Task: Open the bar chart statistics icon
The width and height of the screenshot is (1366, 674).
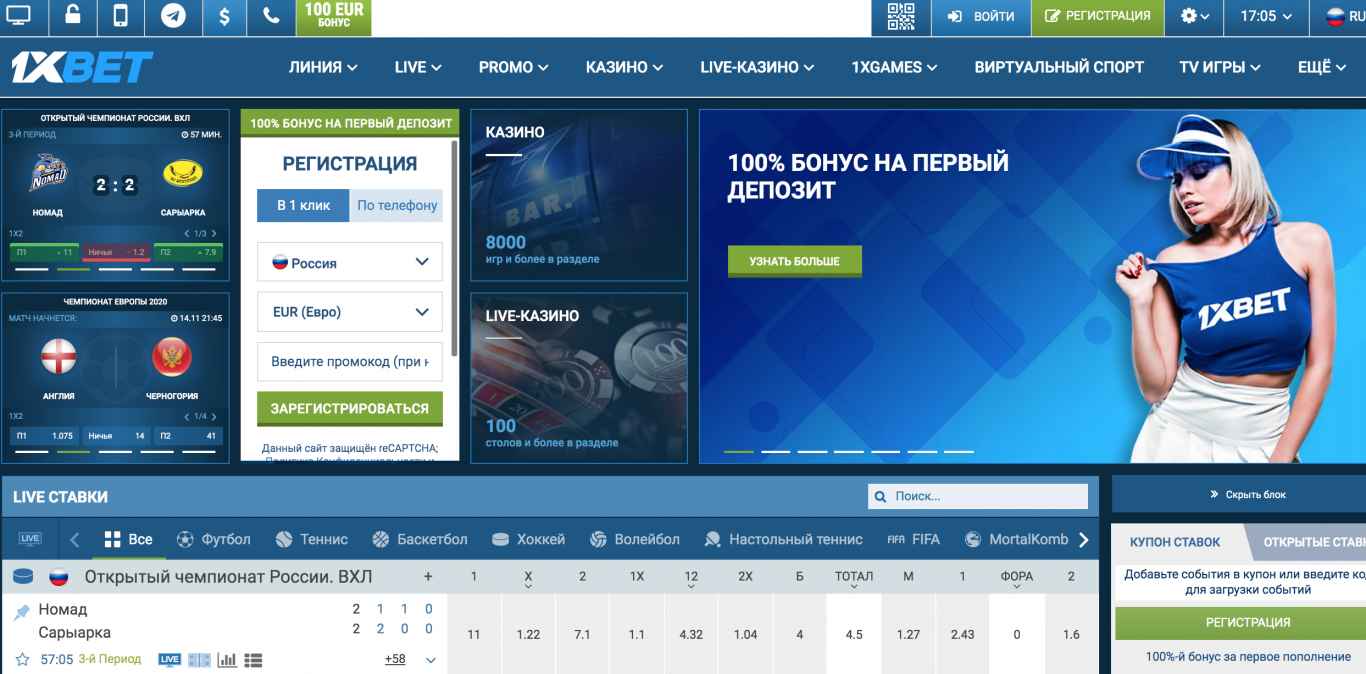Action: 227,660
